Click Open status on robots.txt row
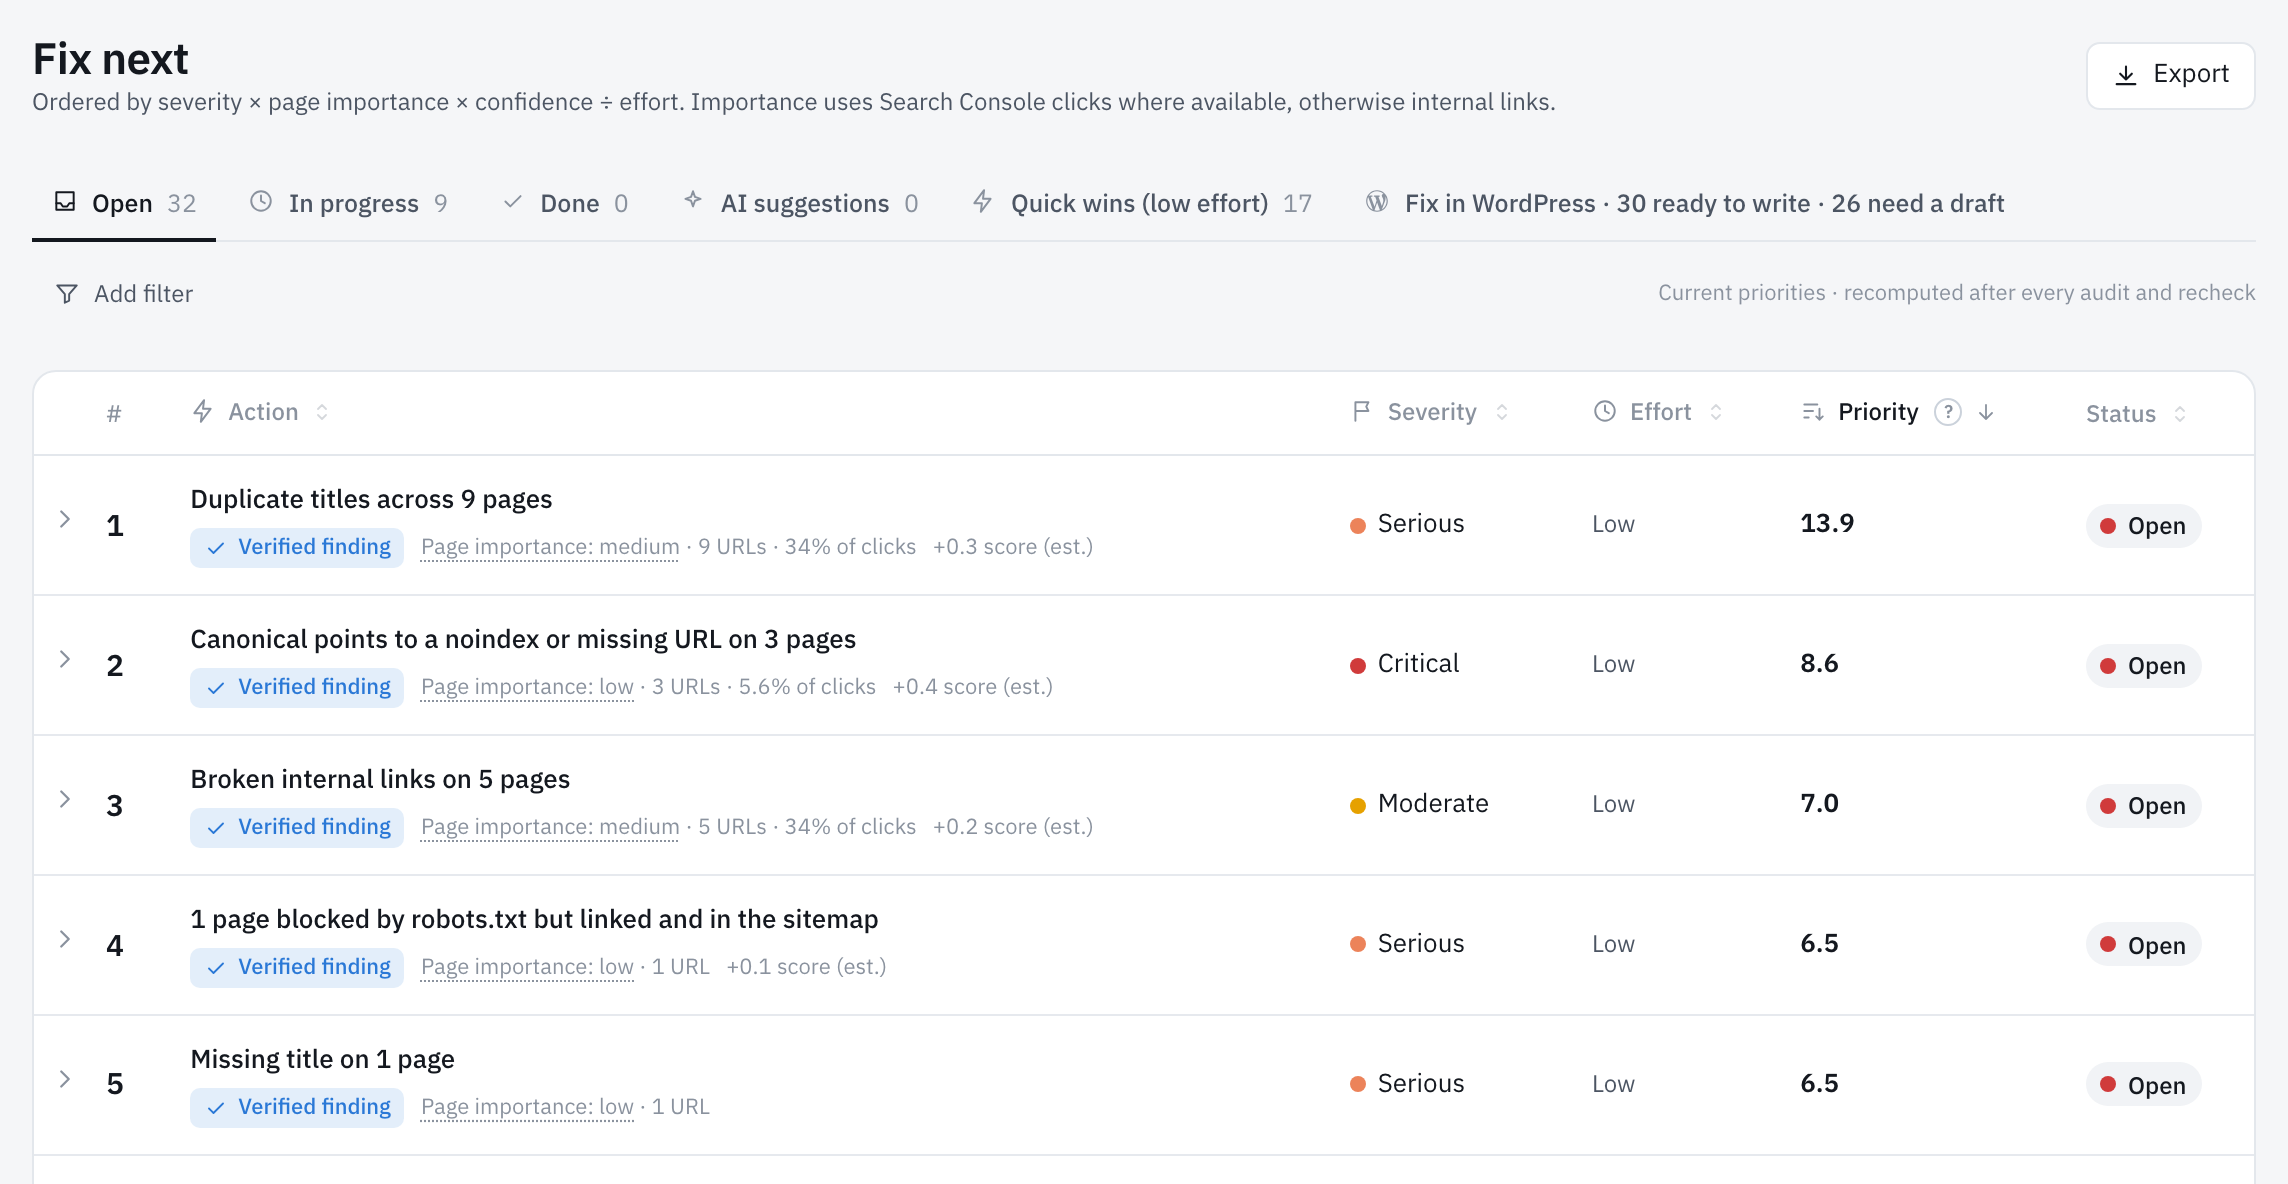 tap(2143, 945)
